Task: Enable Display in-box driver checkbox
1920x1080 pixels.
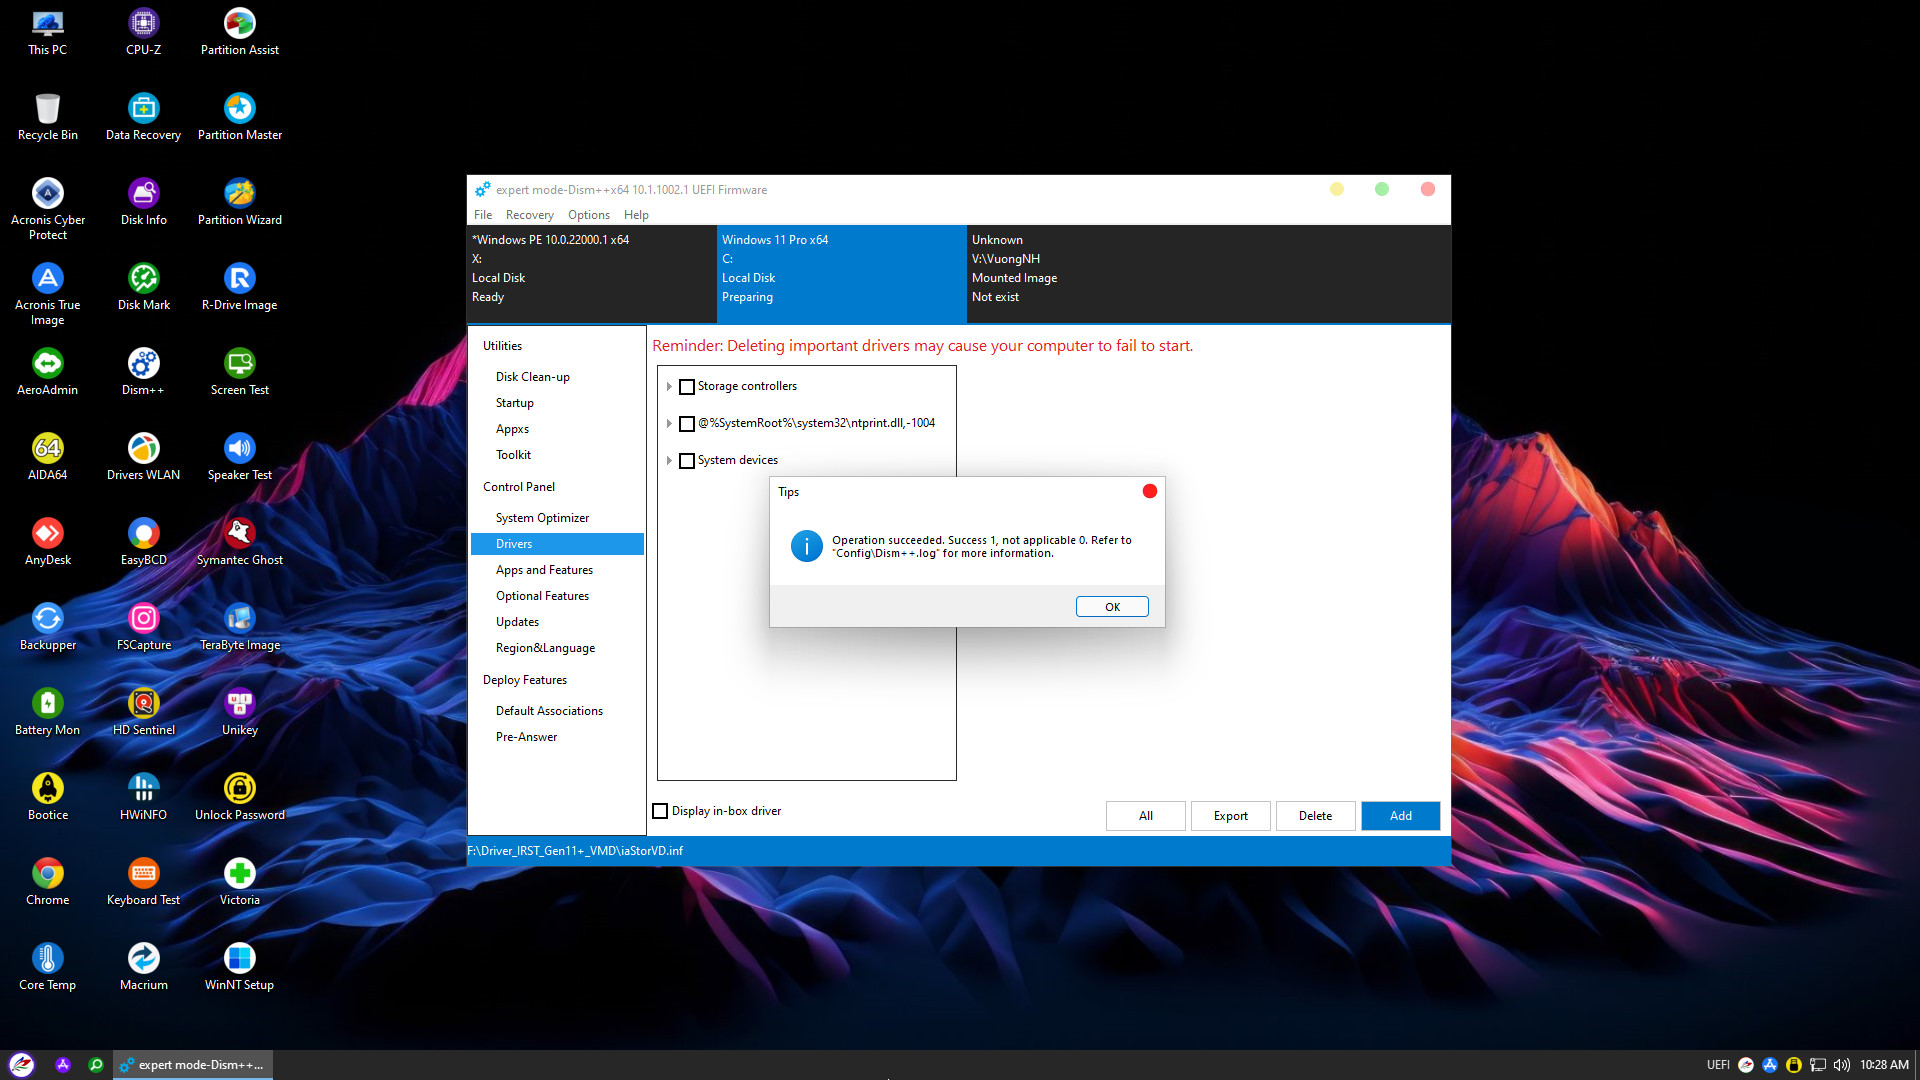Action: [x=660, y=811]
